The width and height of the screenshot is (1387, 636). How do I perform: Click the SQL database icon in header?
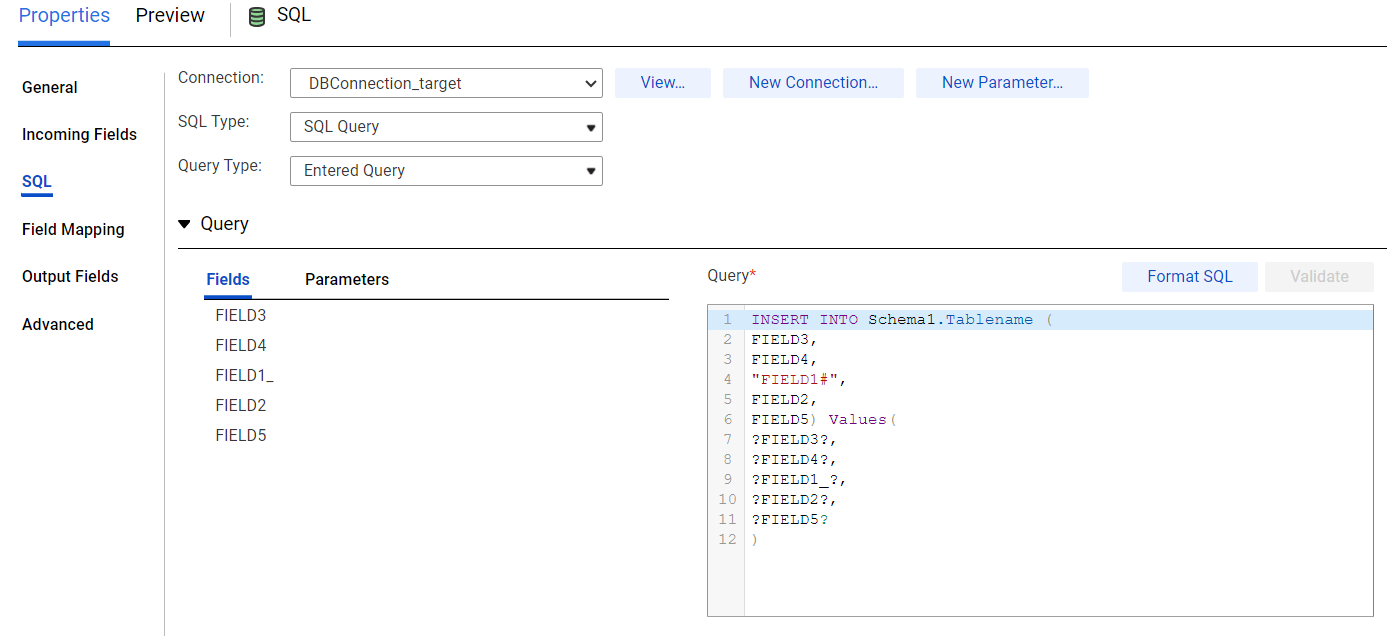(257, 17)
